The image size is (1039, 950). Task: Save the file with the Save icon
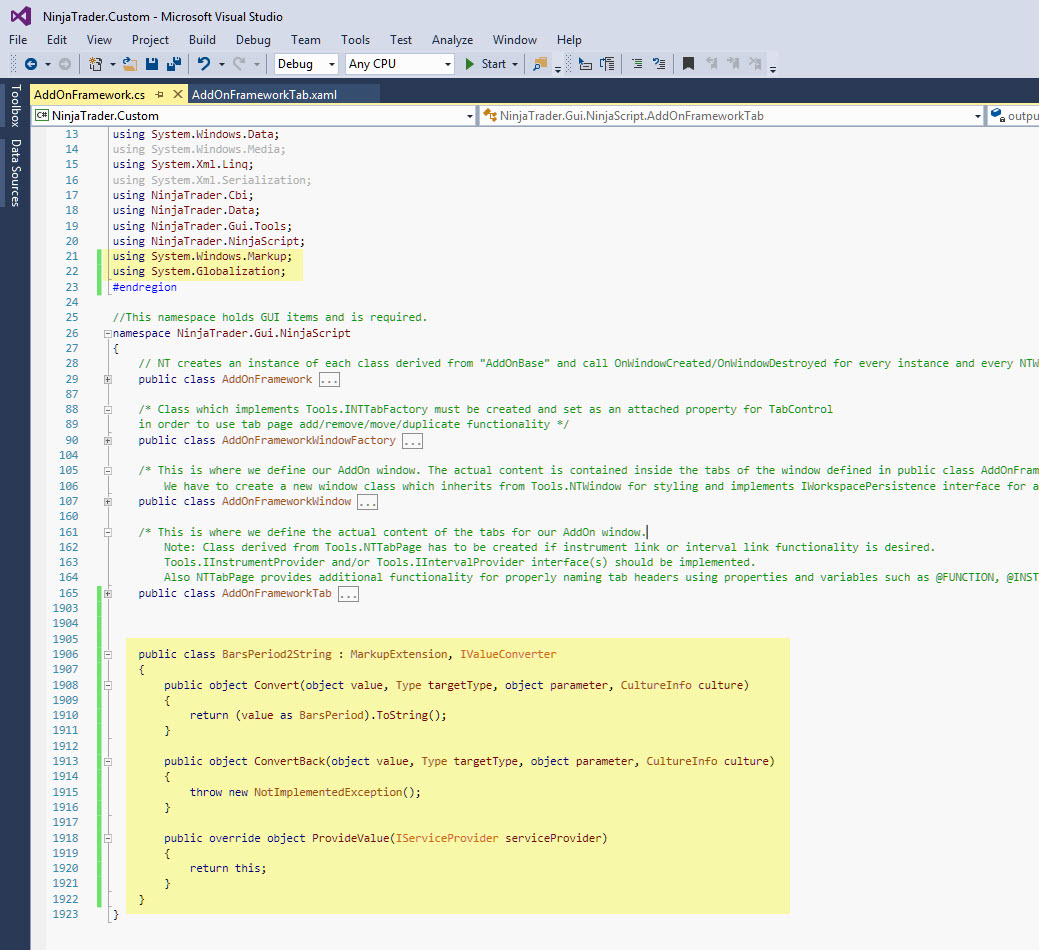[x=152, y=64]
